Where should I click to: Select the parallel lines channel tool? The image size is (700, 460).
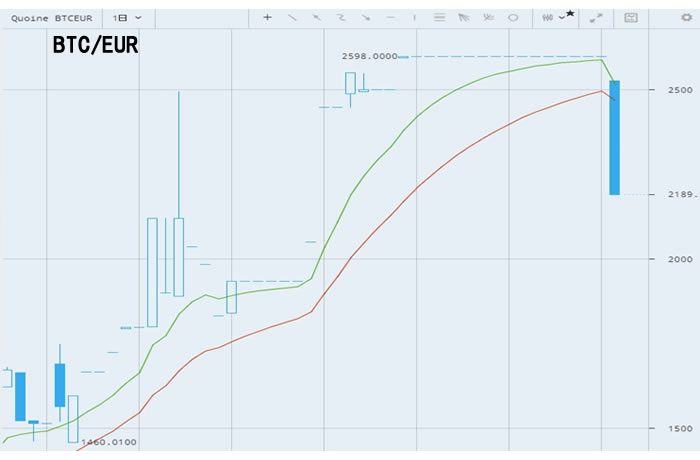(439, 17)
